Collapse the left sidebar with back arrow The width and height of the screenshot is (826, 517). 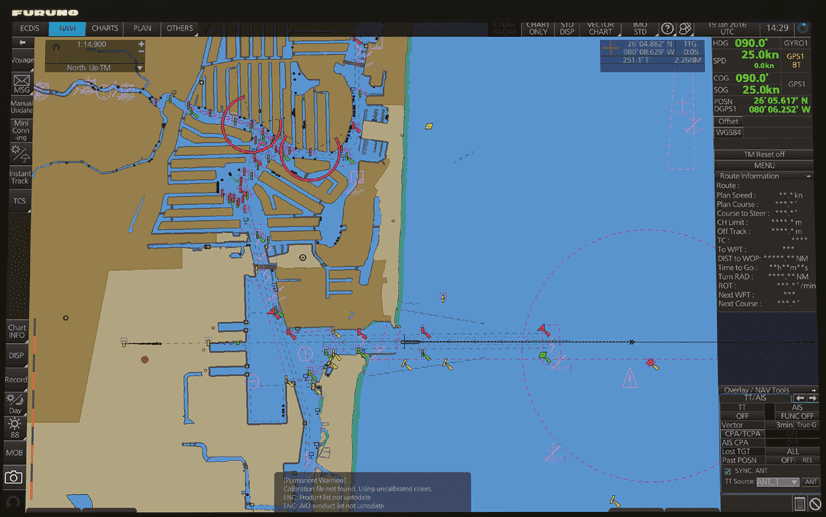(22, 42)
